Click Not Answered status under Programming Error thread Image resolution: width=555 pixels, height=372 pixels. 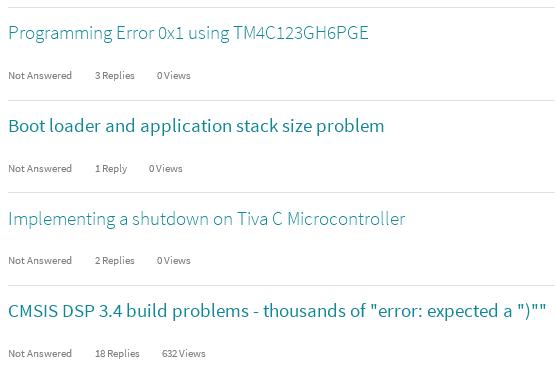pos(40,75)
